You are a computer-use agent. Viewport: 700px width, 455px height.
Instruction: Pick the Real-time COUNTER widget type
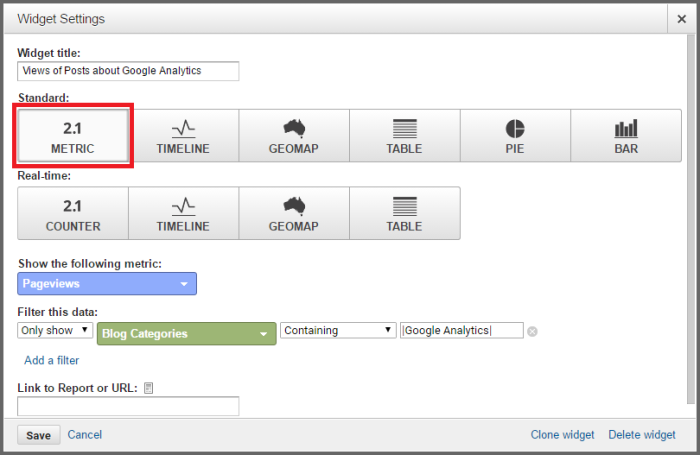pos(73,213)
